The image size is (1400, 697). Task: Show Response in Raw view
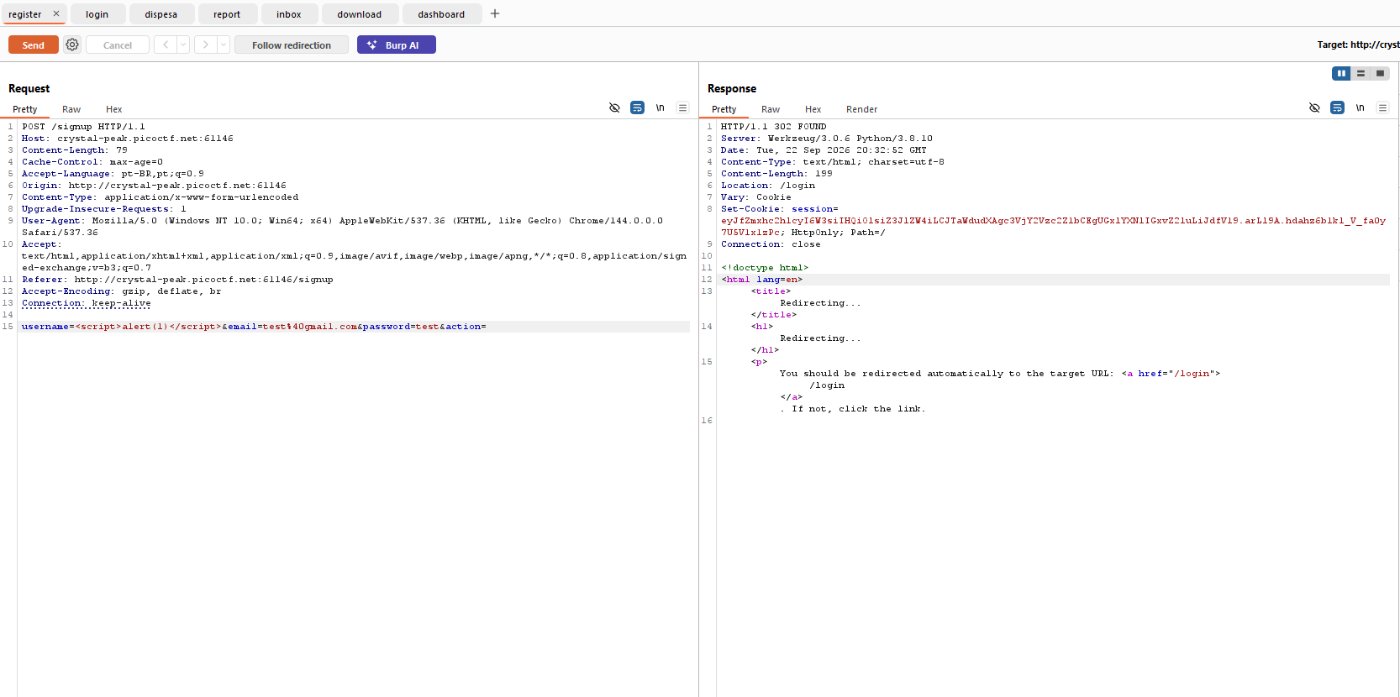point(770,109)
